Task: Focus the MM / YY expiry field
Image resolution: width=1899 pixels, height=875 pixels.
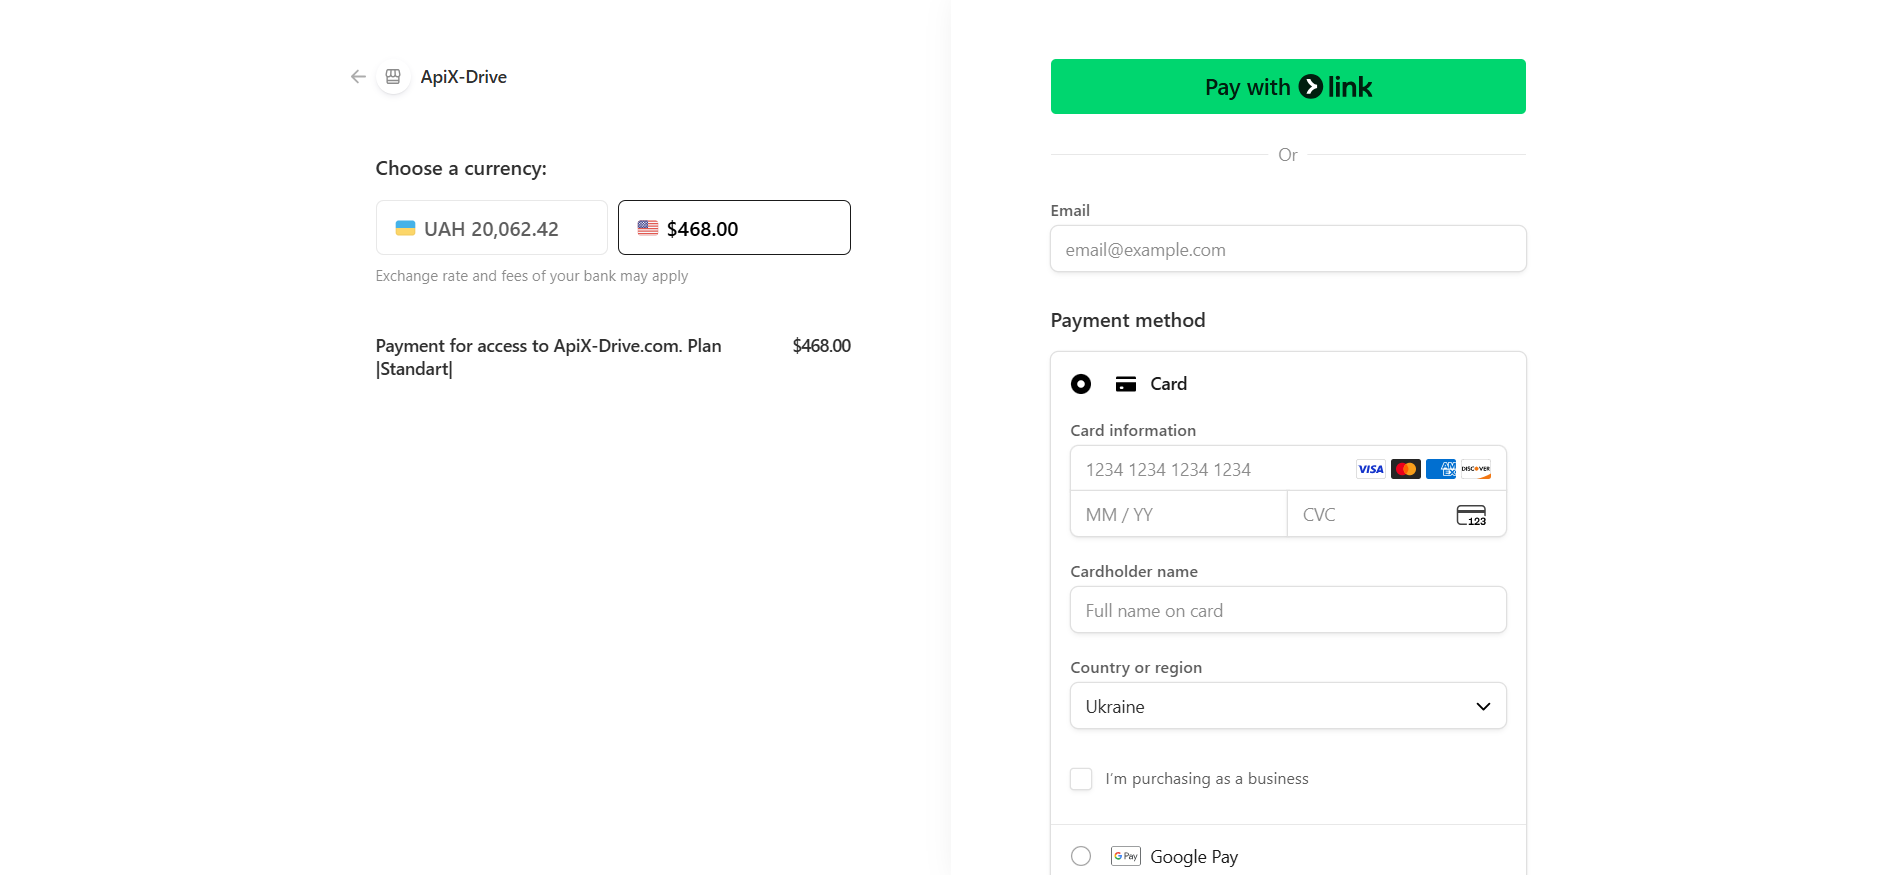Action: point(1179,514)
